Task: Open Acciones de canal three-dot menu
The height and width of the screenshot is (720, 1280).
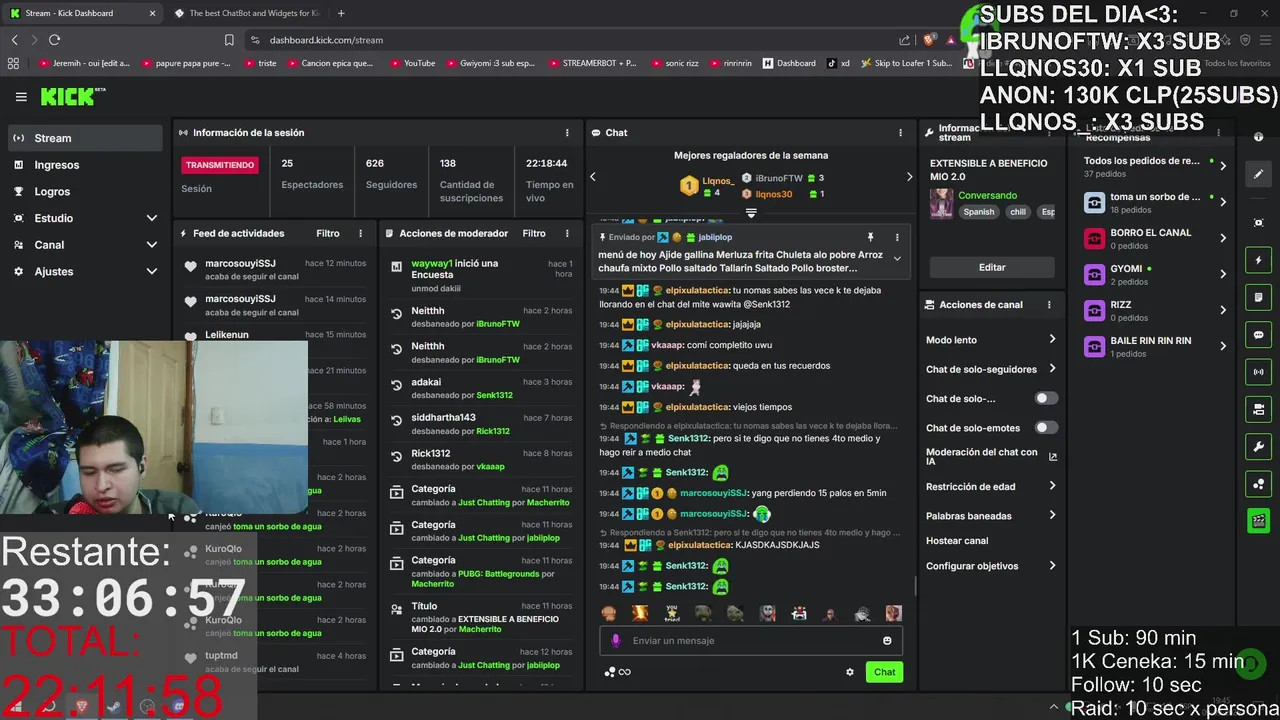Action: pyautogui.click(x=1049, y=305)
